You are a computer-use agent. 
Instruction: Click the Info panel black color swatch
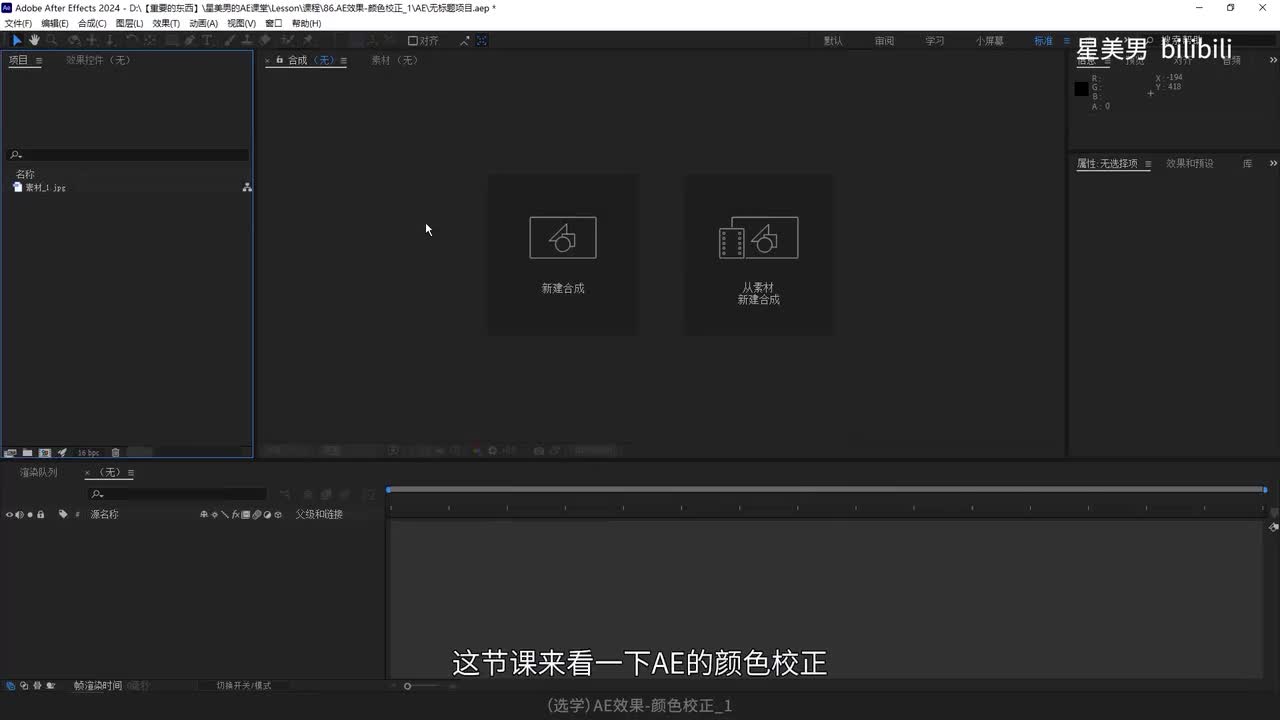[1081, 89]
